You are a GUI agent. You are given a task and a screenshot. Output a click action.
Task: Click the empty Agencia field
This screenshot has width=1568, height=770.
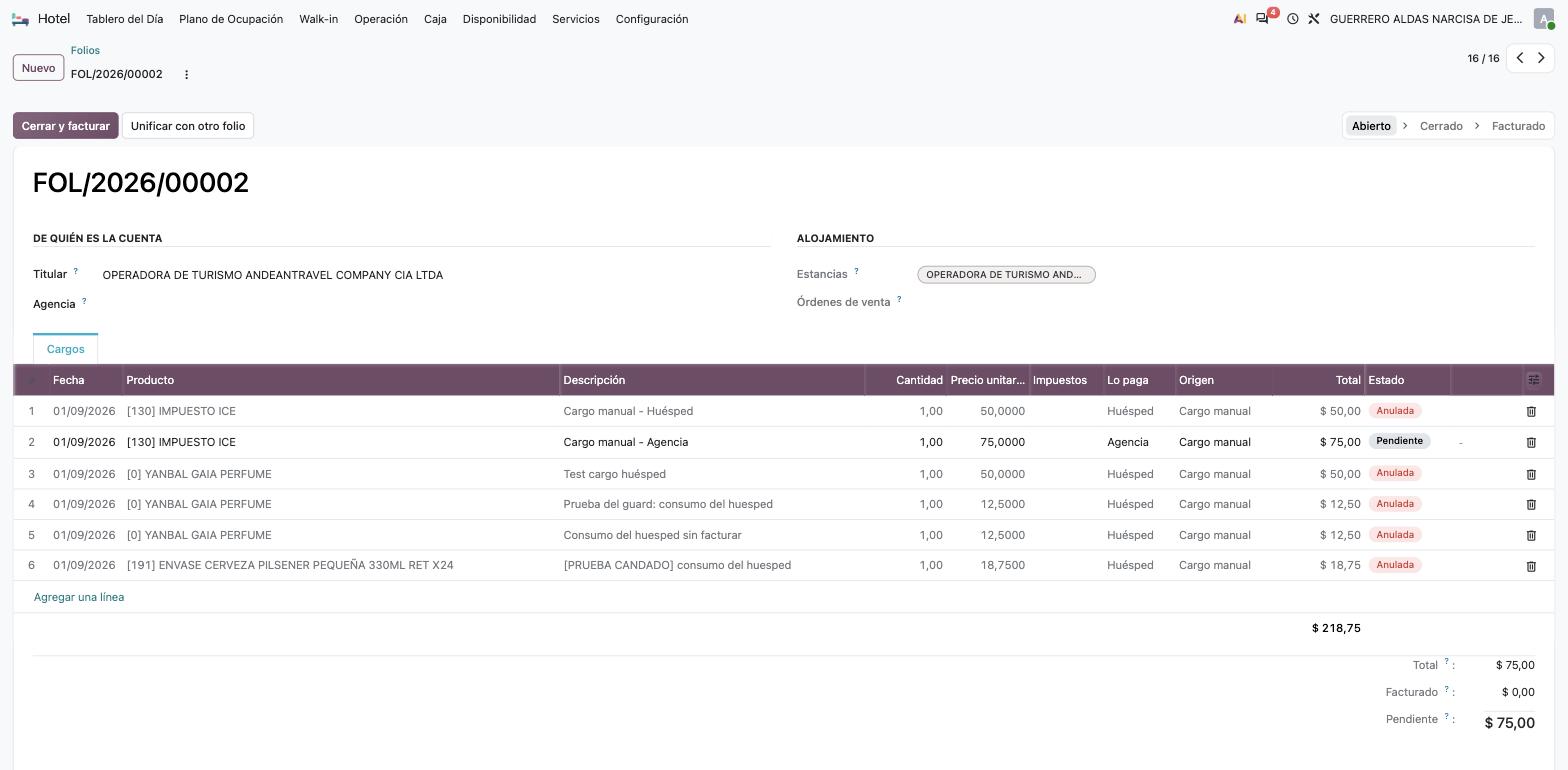(x=435, y=304)
